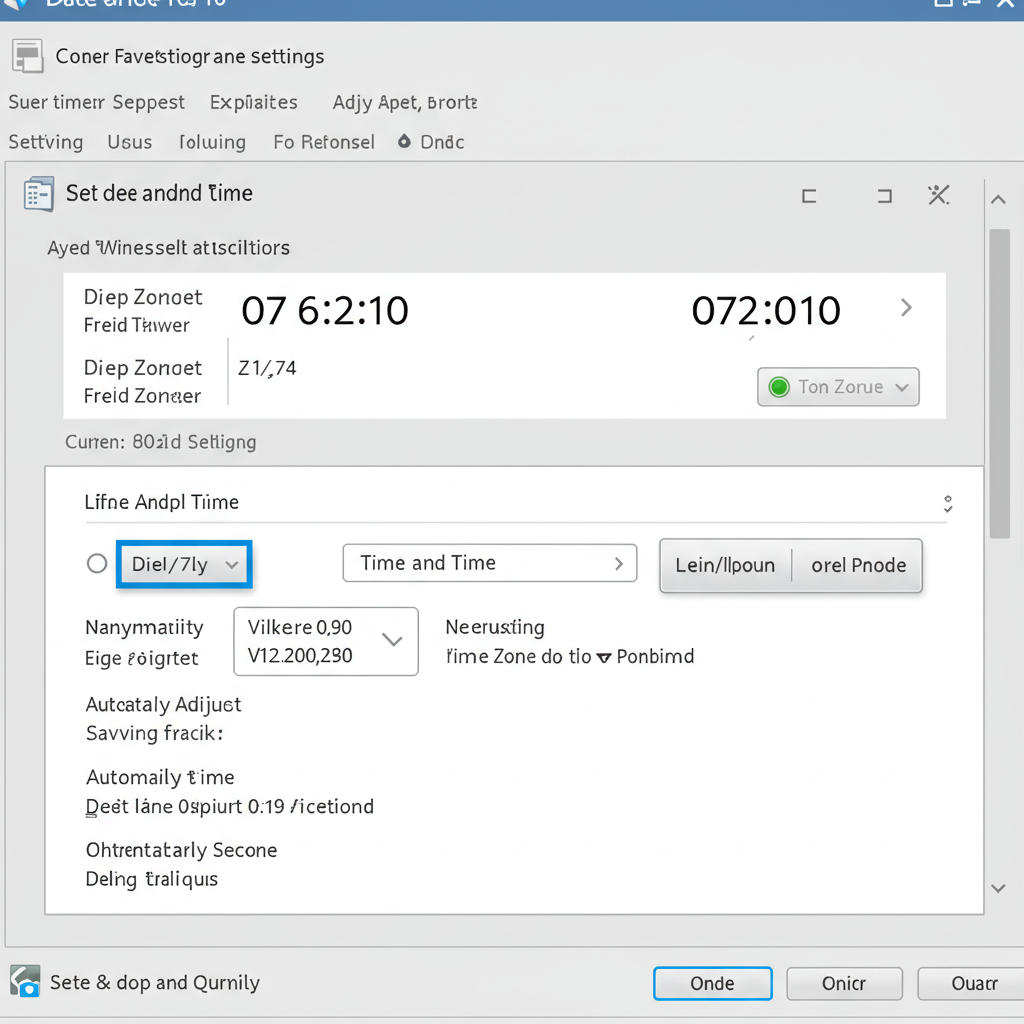This screenshot has height=1024, width=1024.
Task: Click the Neerusting label
Action: tap(495, 628)
